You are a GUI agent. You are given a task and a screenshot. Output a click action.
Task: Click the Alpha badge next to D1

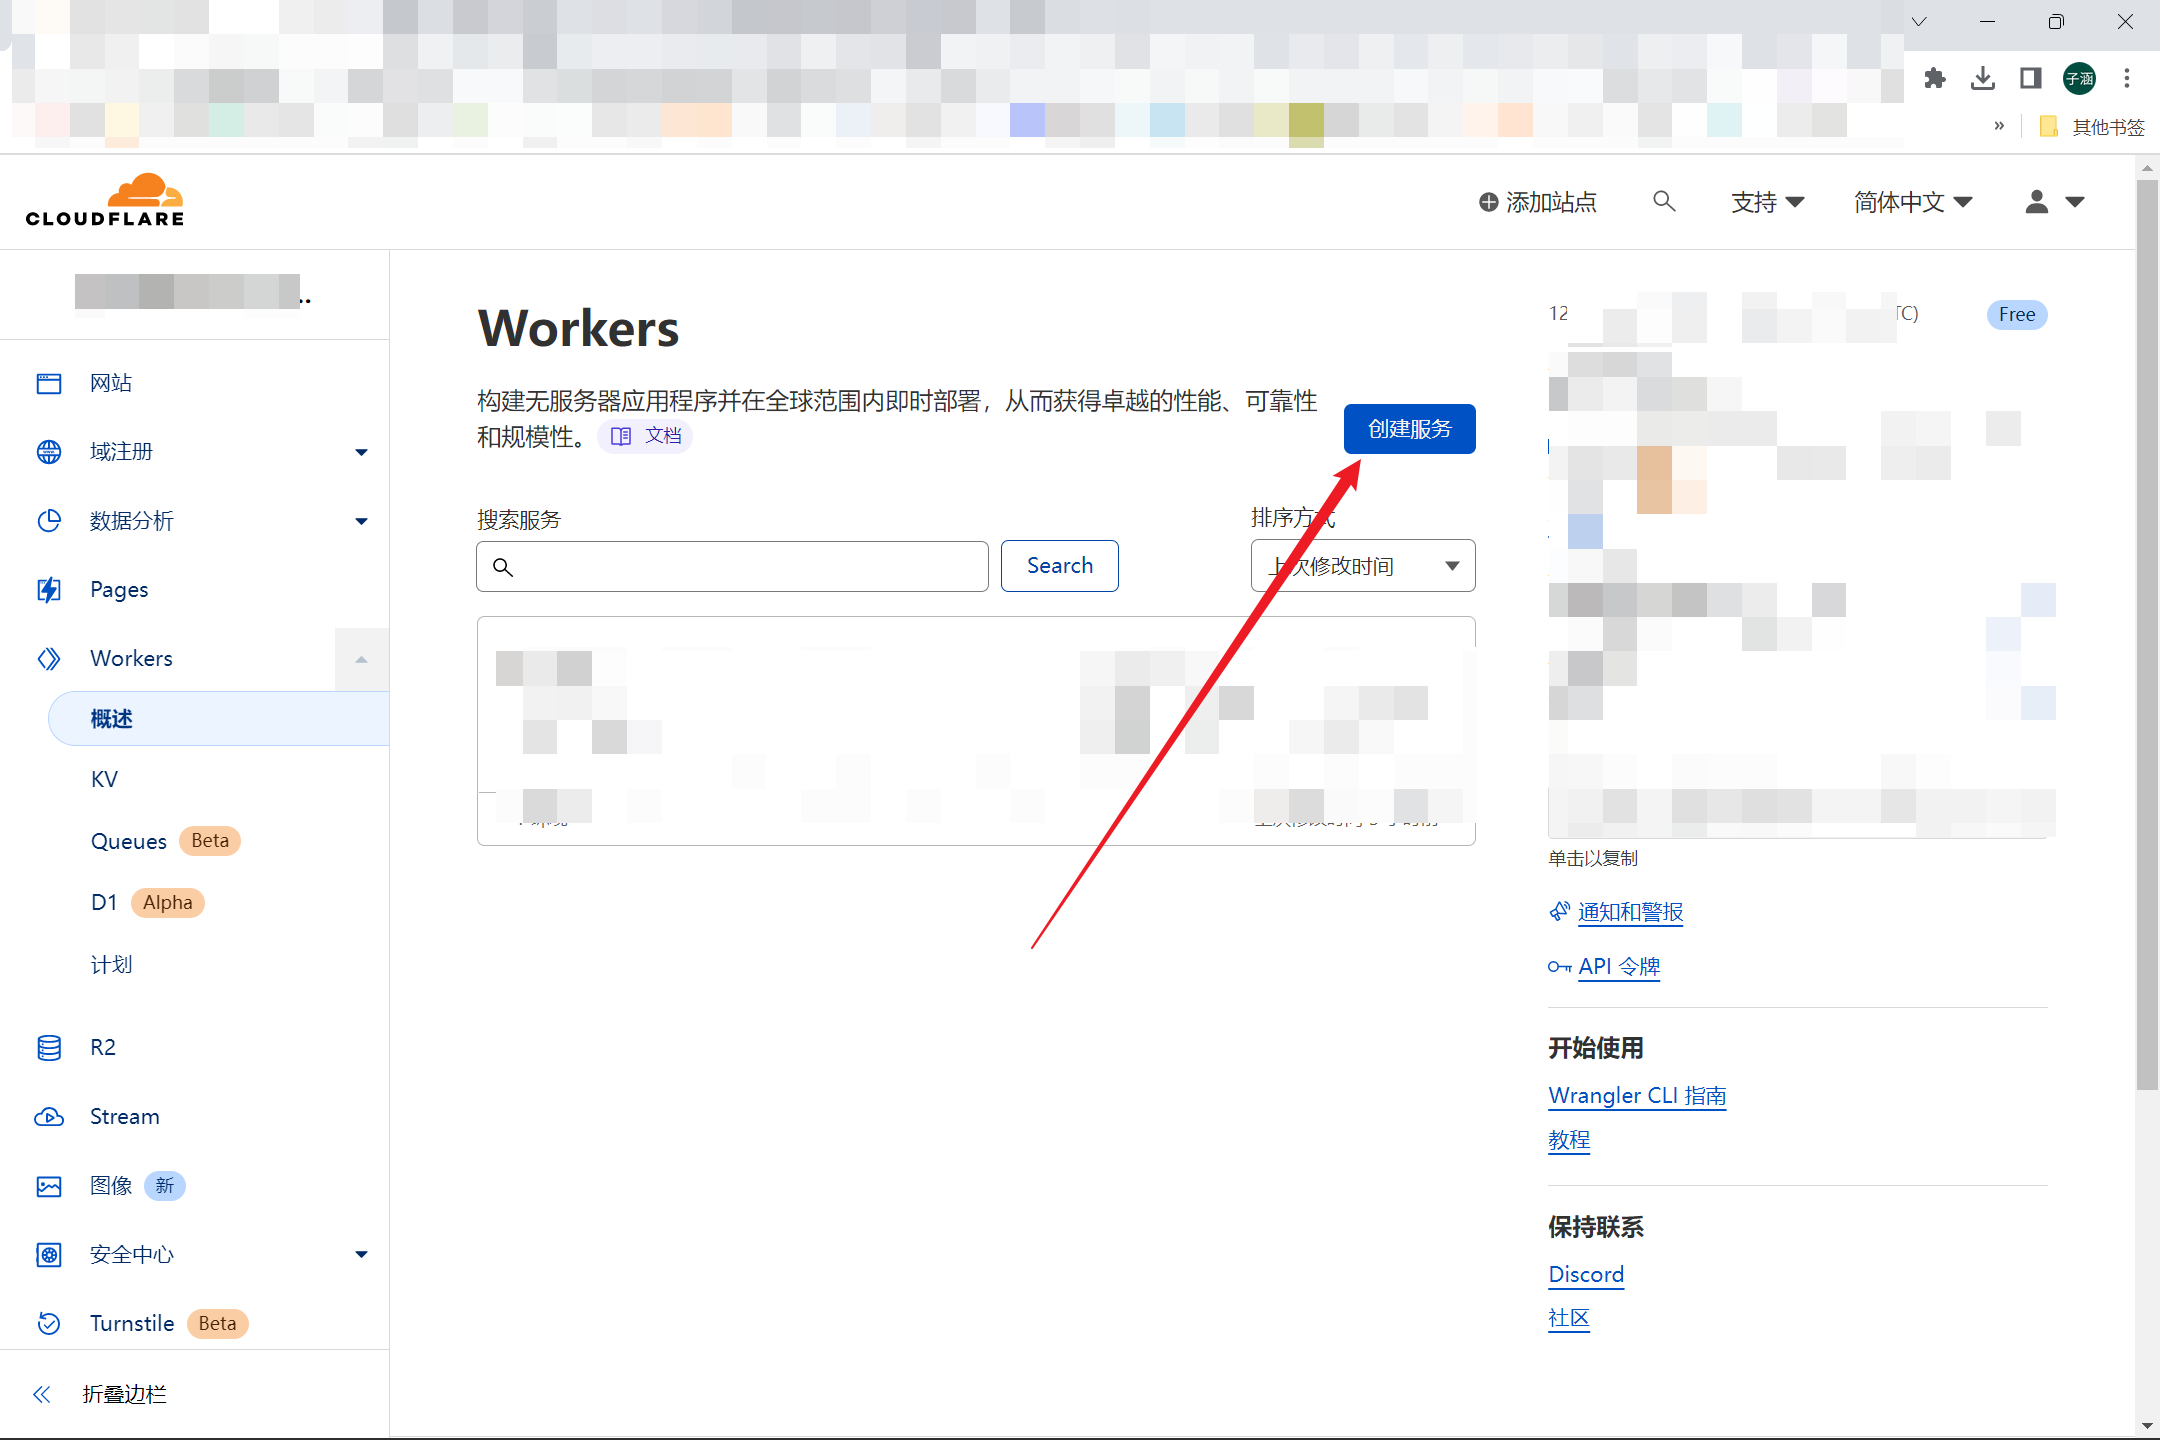click(x=167, y=903)
